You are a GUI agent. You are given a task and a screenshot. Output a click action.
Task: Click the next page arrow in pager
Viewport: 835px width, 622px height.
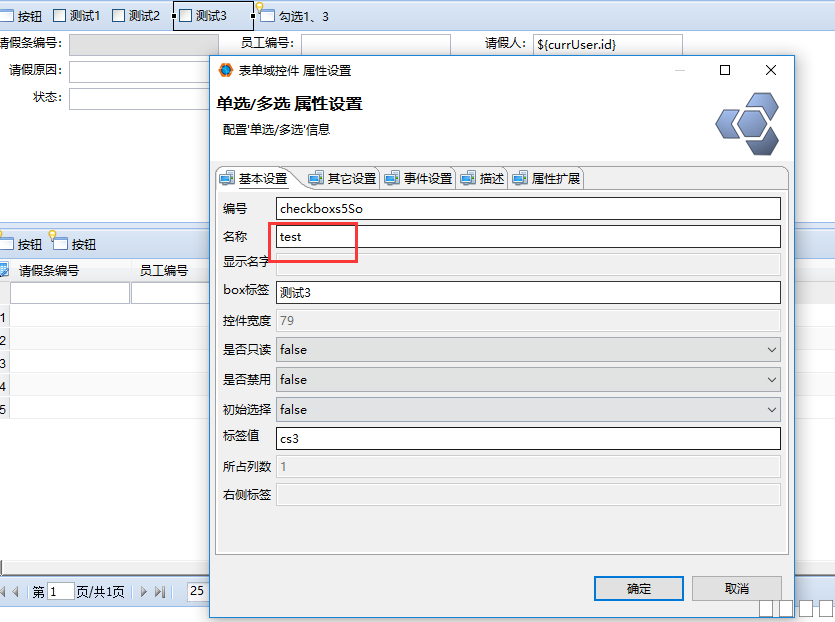point(143,592)
